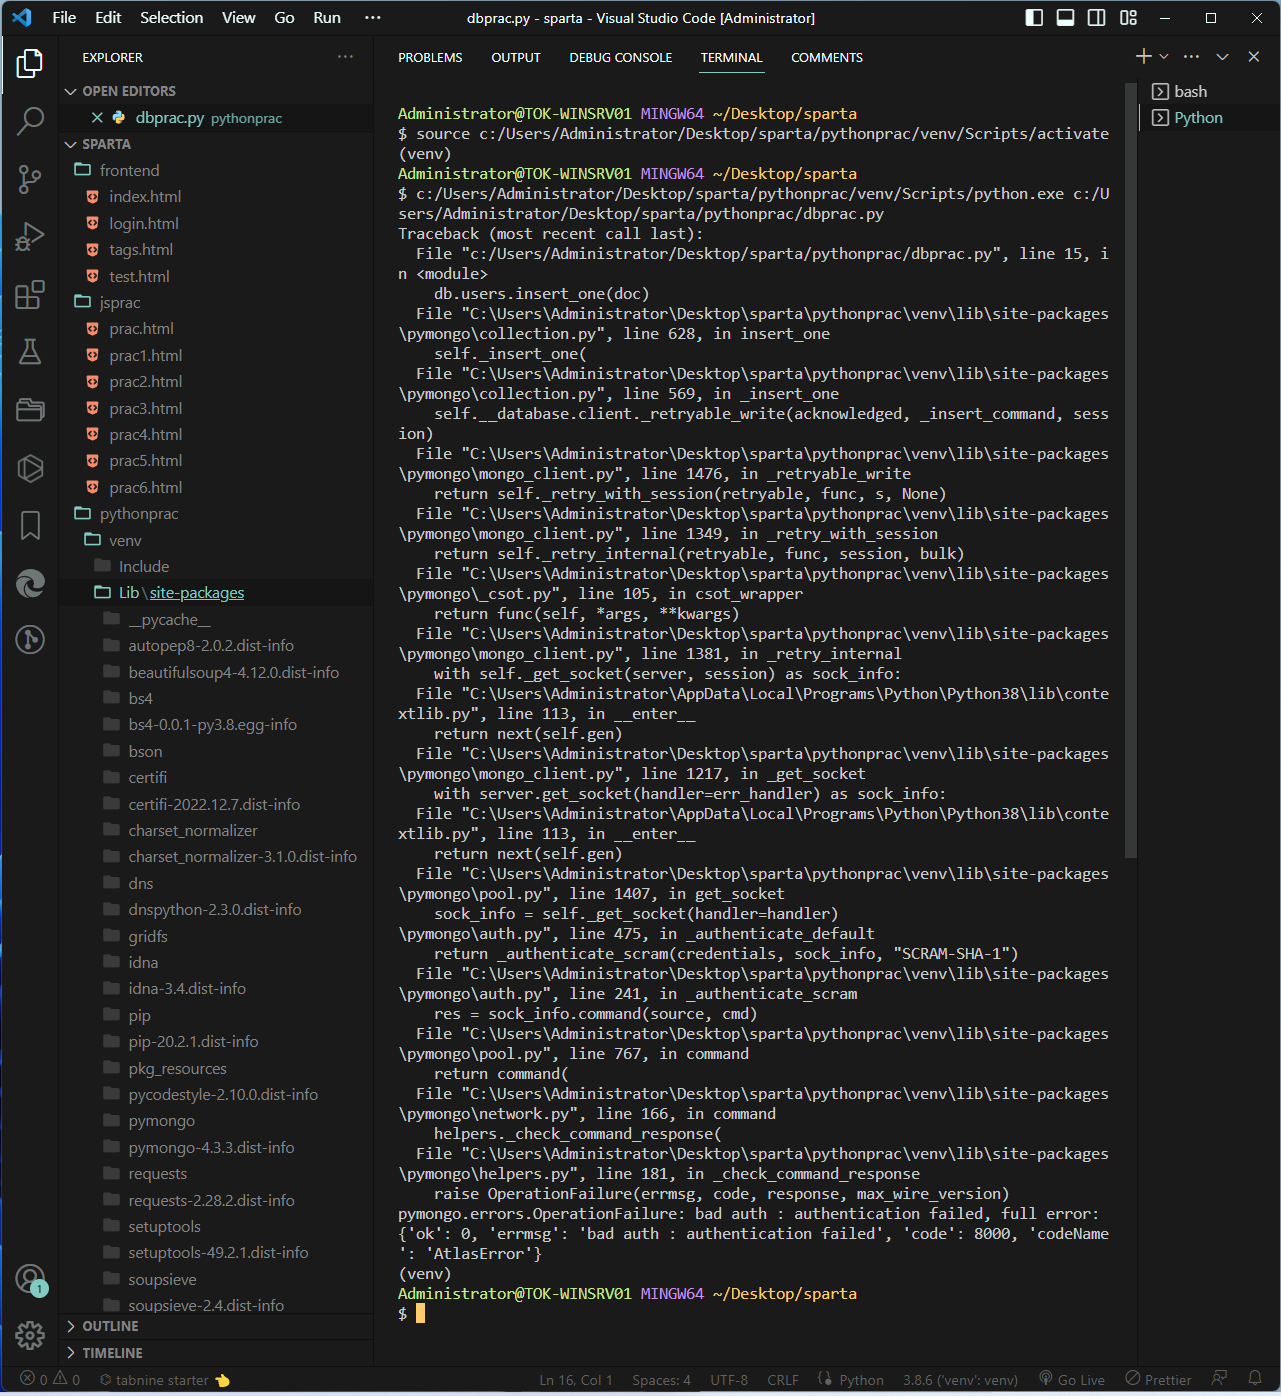Click the terminal vertical scrollbar
The width and height of the screenshot is (1281, 1396).
pyautogui.click(x=1131, y=470)
